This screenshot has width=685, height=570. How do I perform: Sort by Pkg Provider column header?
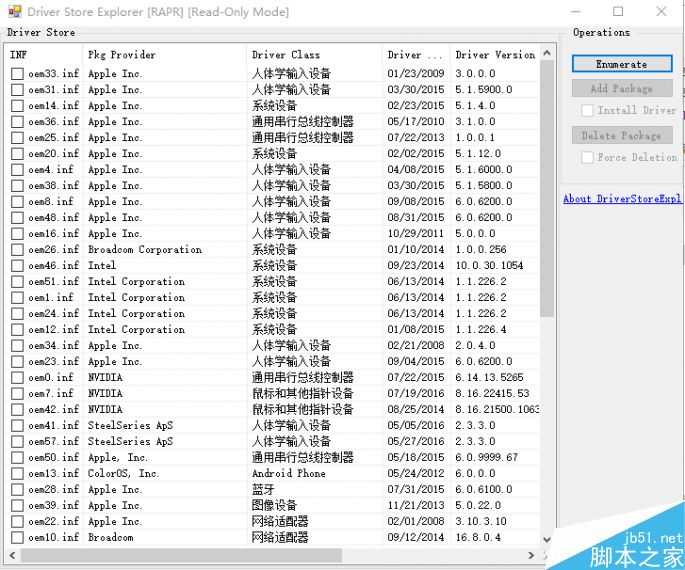160,55
